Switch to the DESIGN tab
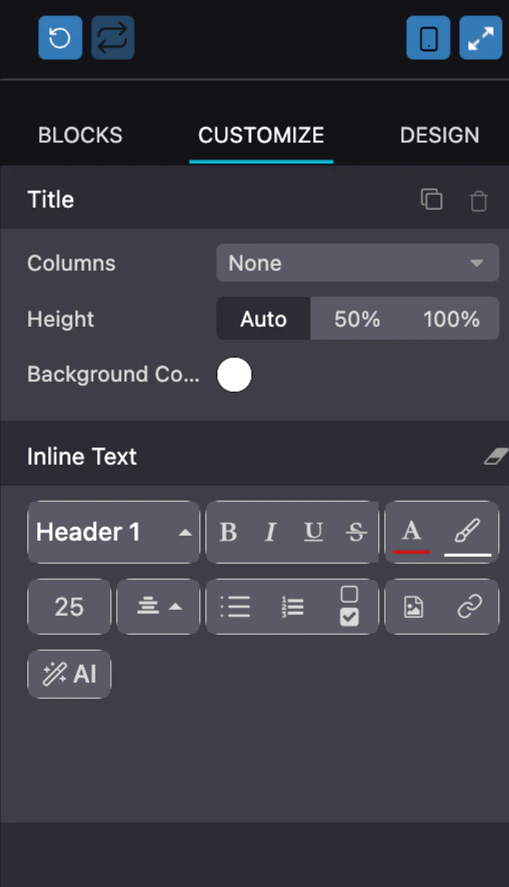The image size is (509, 887). click(x=439, y=135)
